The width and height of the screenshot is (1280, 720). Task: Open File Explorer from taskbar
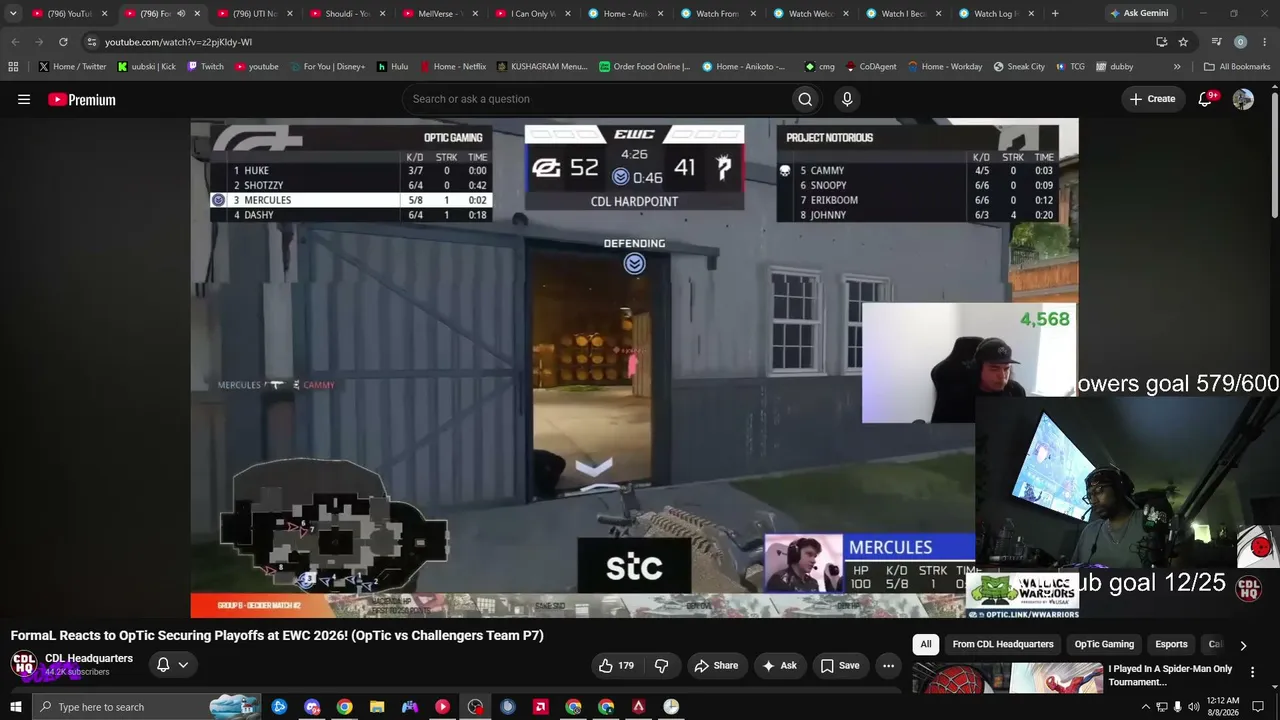click(x=377, y=707)
